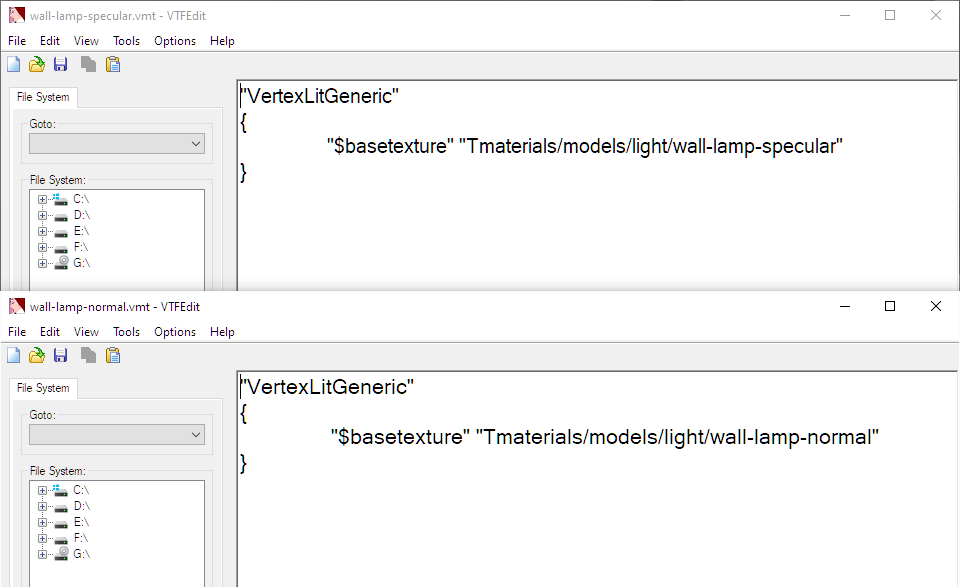Maximize the wall-lamp-normal.vmt window
The image size is (960, 587).
point(890,306)
